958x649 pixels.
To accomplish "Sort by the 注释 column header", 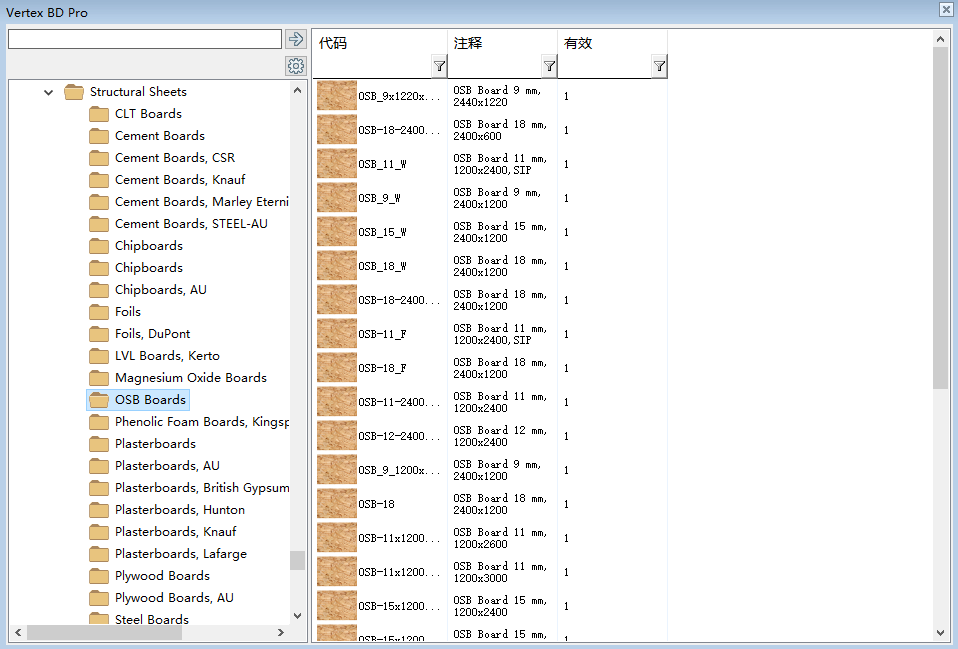I will point(468,43).
